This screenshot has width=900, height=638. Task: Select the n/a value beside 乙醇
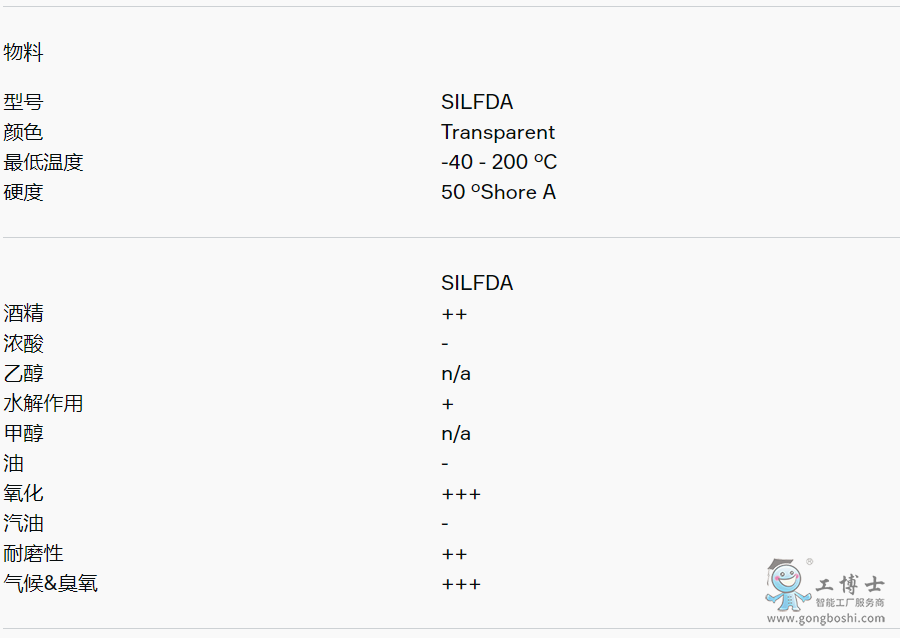455,374
